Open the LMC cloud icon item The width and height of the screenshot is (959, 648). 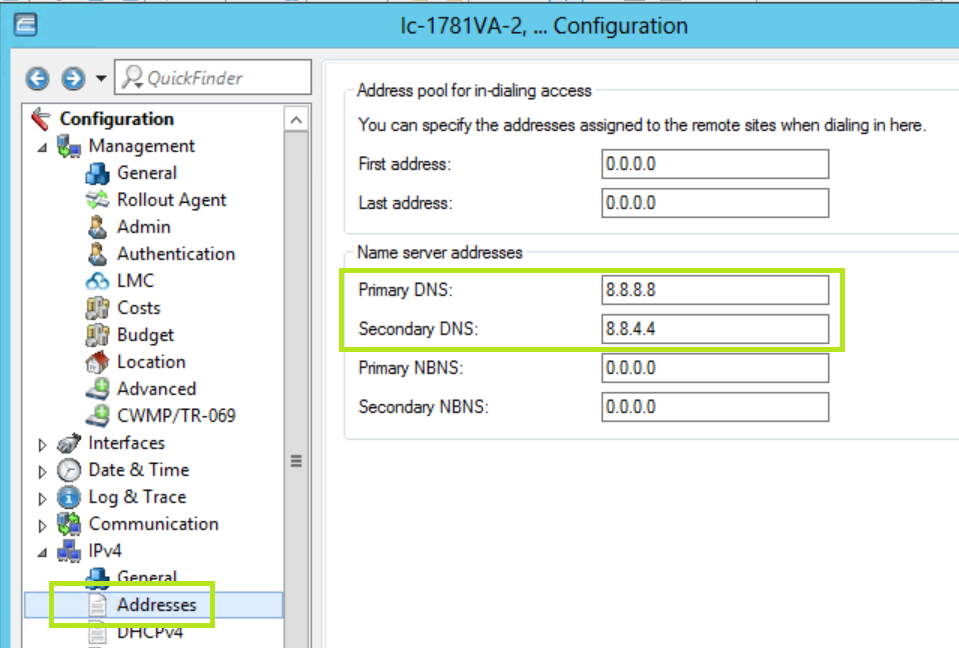(97, 281)
